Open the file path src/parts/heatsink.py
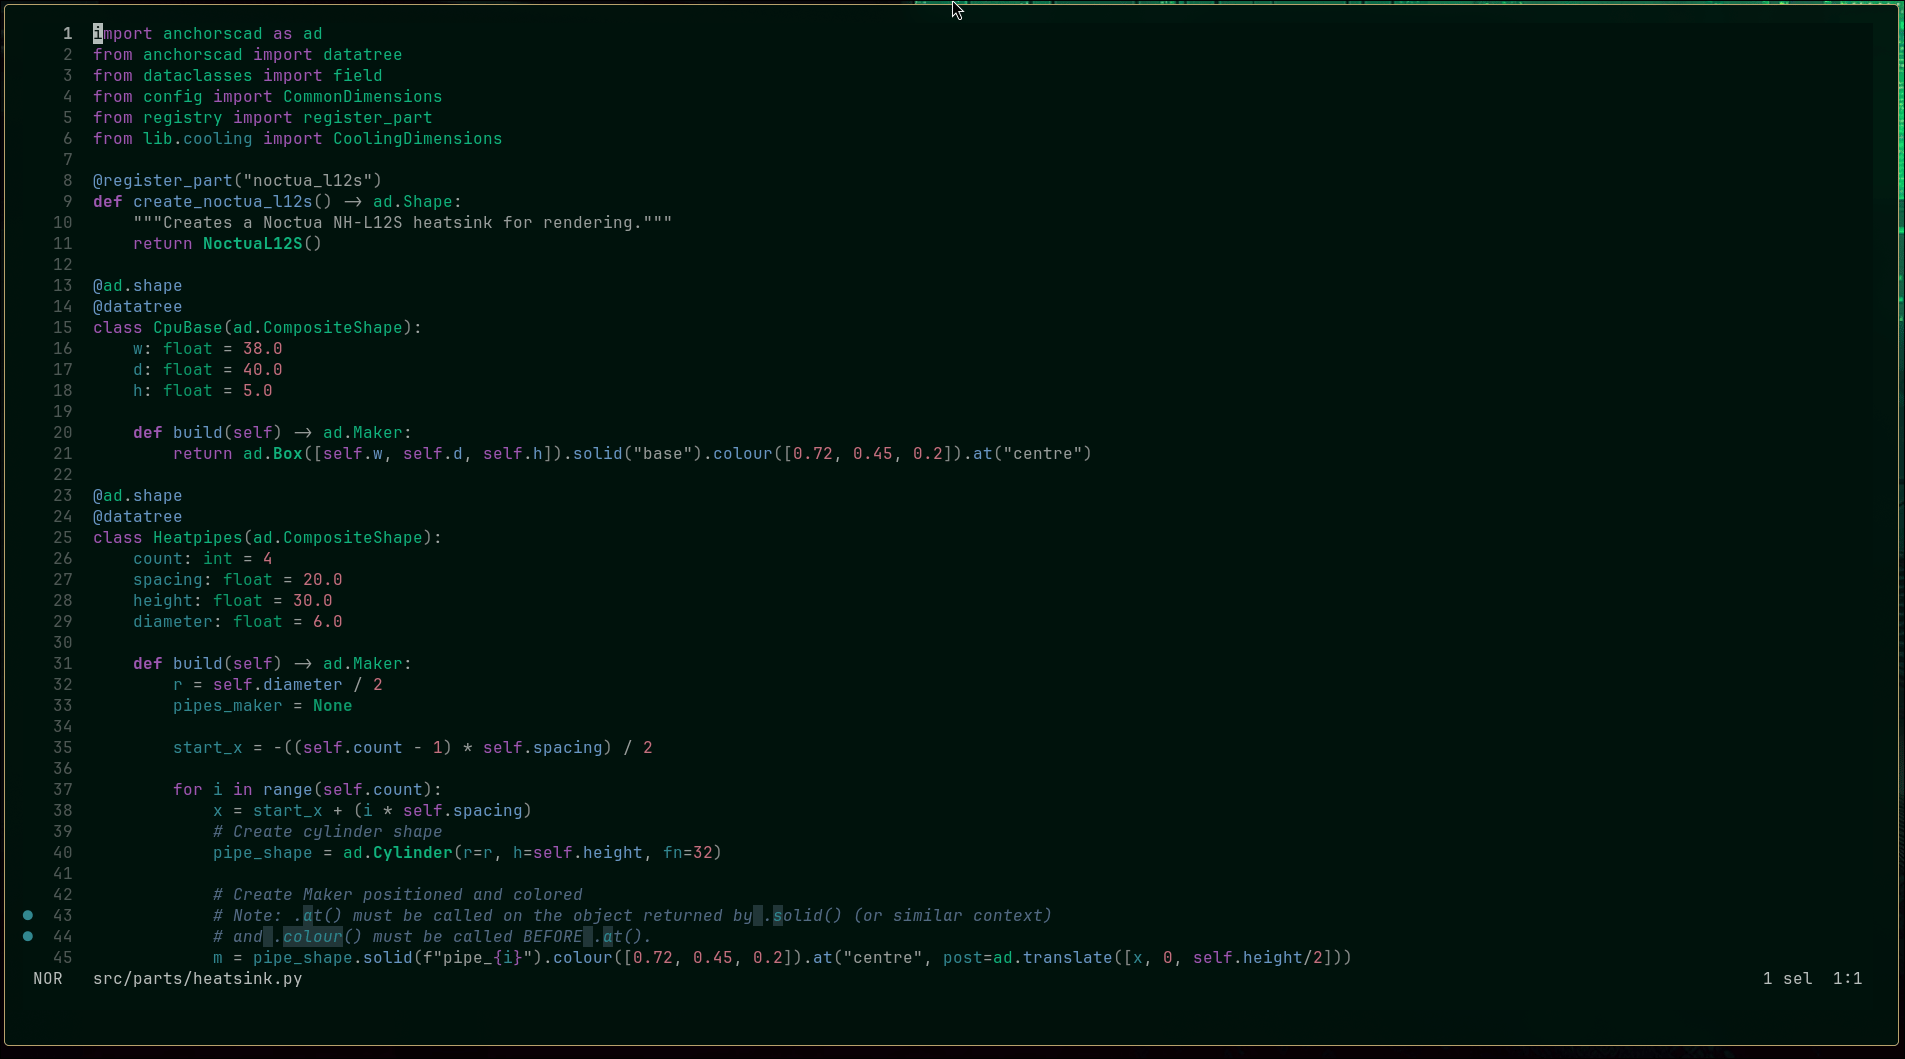The width and height of the screenshot is (1905, 1059). tap(197, 979)
